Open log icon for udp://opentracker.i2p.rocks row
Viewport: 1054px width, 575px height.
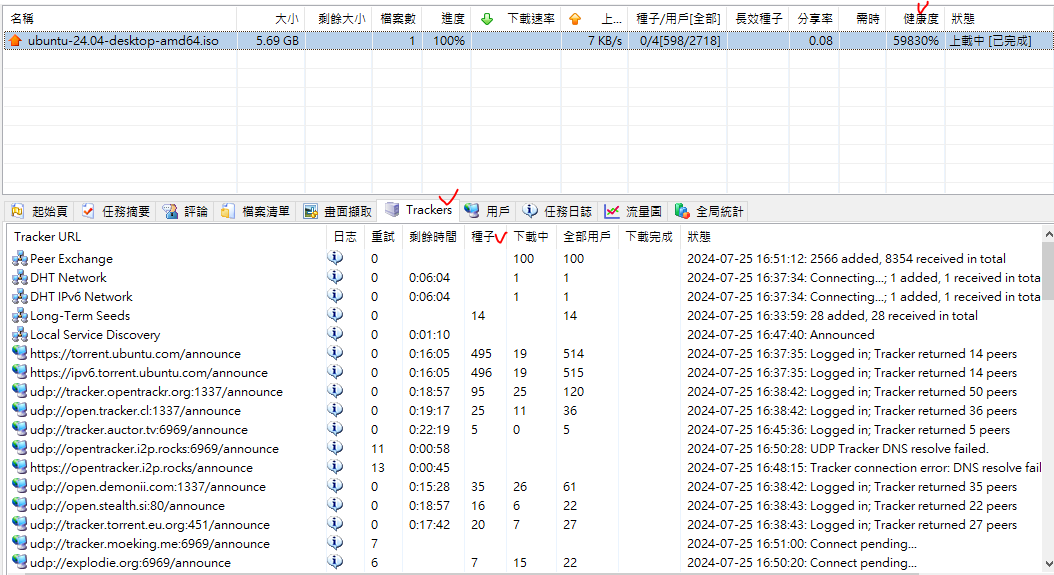coord(335,447)
